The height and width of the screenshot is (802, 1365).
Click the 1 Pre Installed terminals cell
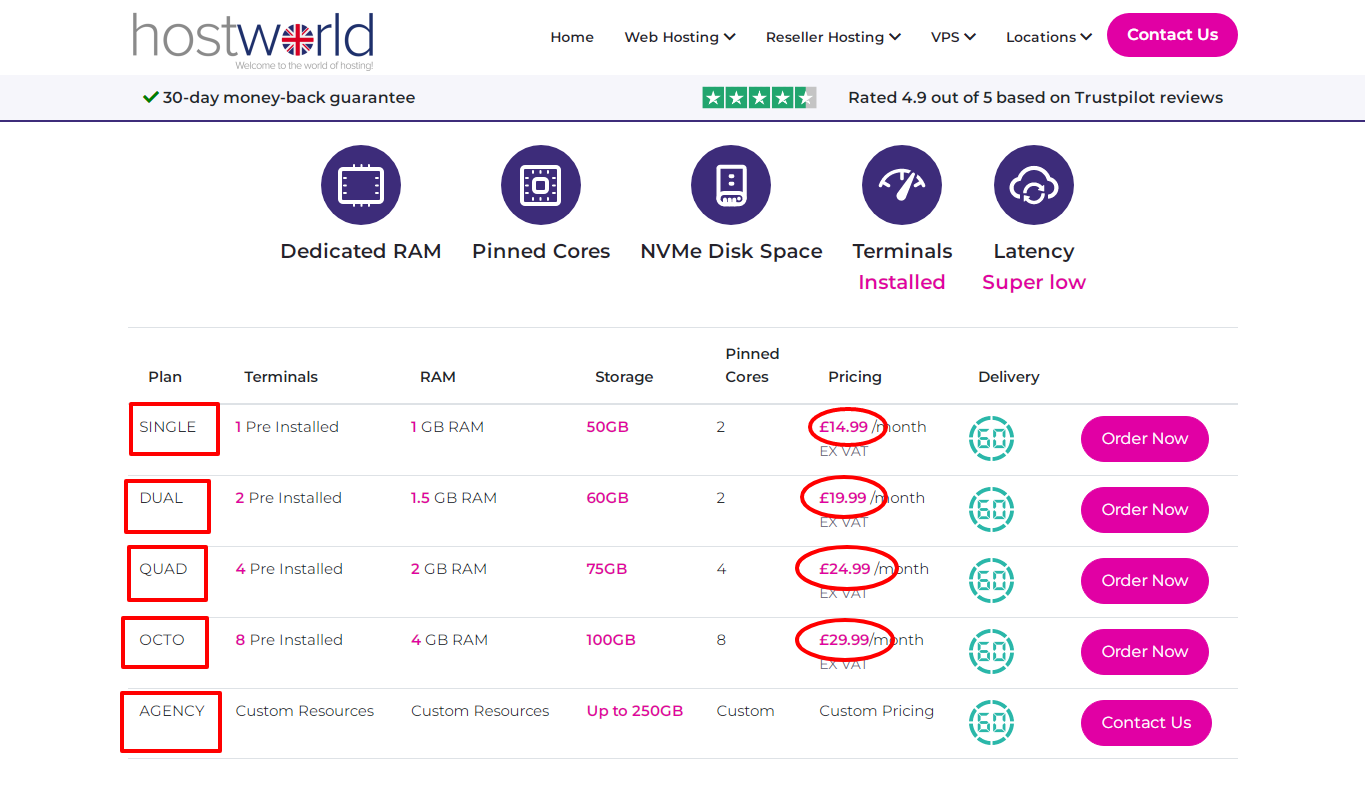(287, 427)
